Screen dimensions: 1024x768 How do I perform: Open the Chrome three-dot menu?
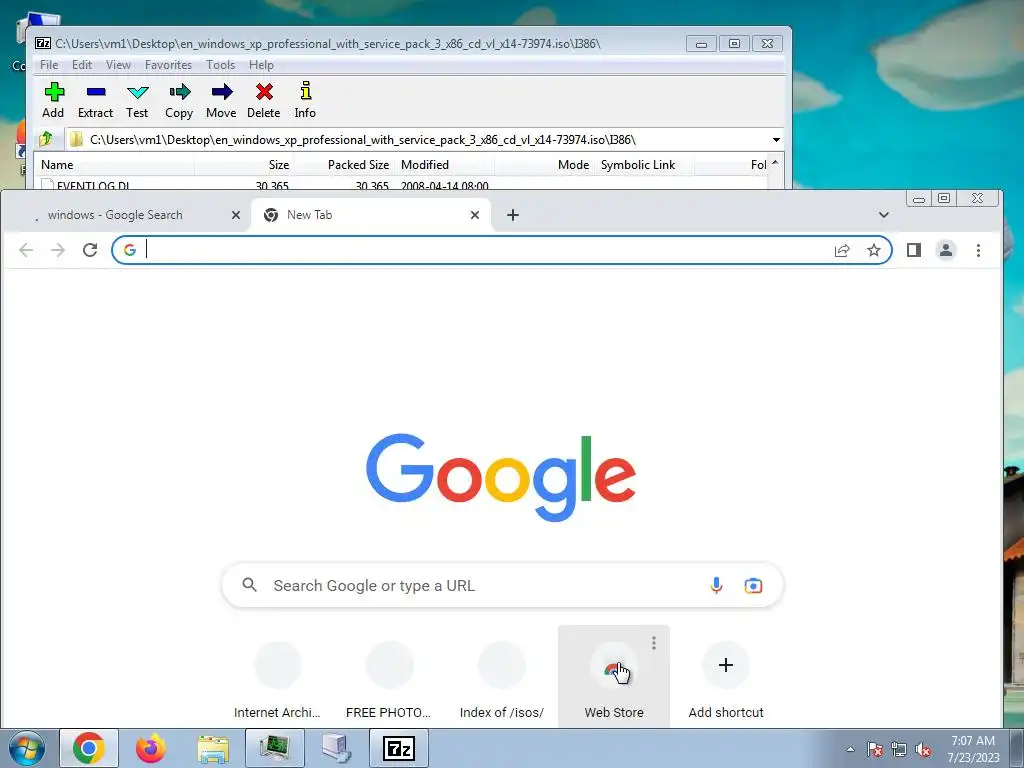click(x=978, y=250)
